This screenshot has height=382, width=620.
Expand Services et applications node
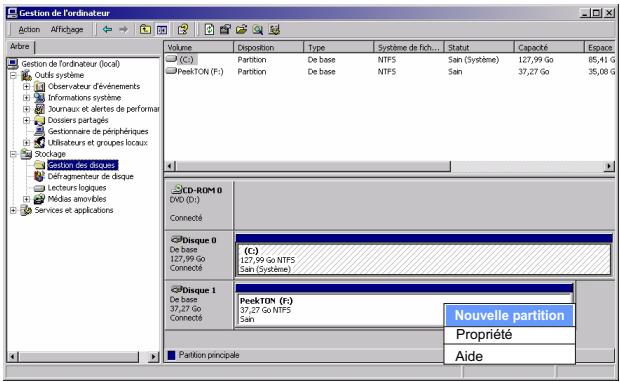[13, 210]
